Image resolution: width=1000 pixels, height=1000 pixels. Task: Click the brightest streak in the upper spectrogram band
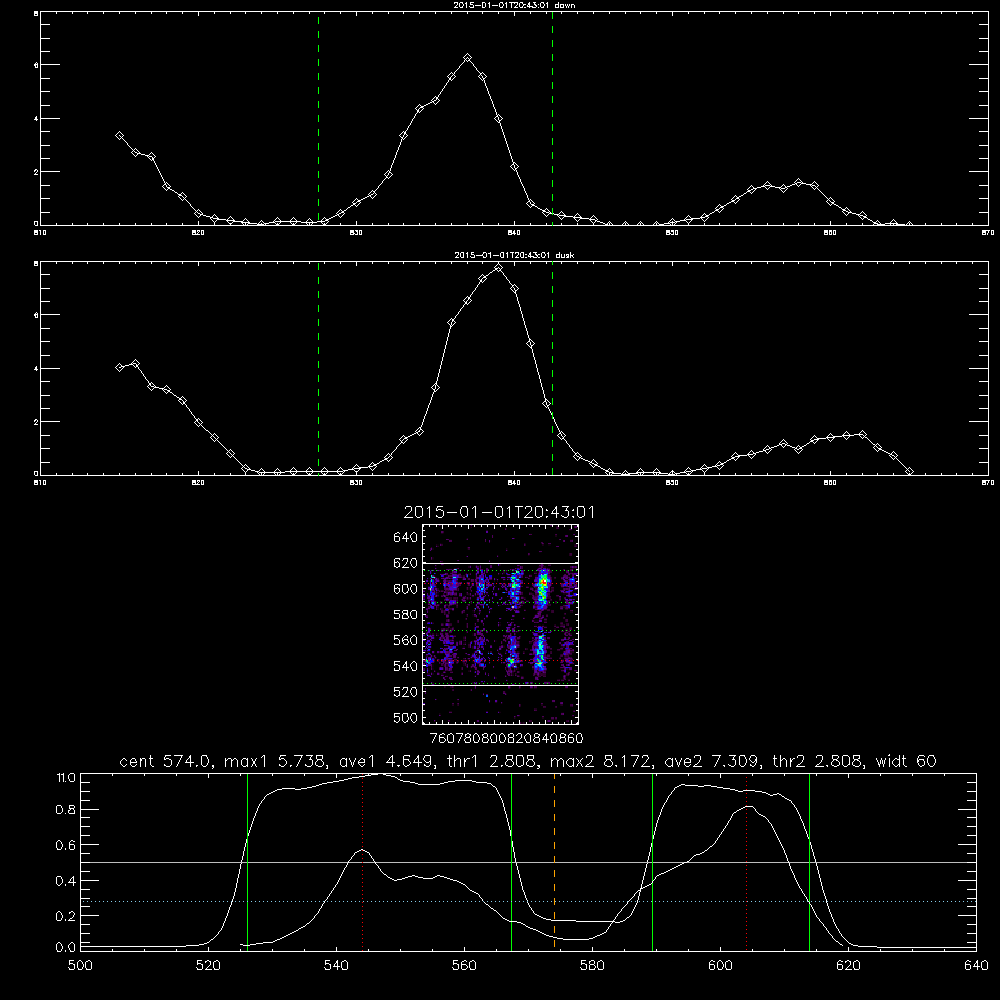coord(543,588)
